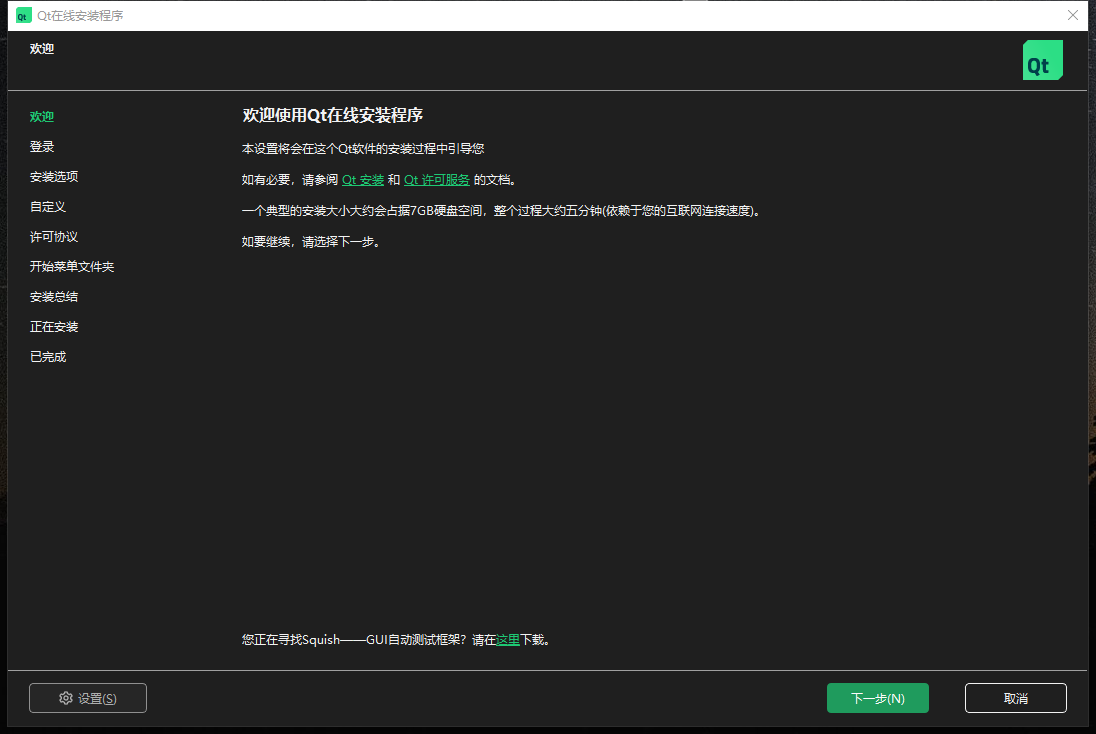Select the 已完成 step in the sidebar
The height and width of the screenshot is (734, 1096).
point(48,357)
